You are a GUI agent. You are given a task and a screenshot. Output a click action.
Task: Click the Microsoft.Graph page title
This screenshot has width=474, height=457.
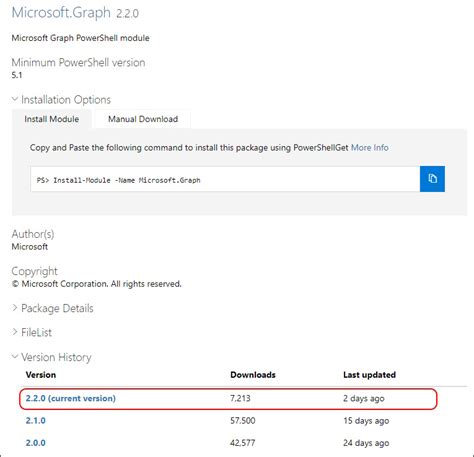[x=61, y=13]
